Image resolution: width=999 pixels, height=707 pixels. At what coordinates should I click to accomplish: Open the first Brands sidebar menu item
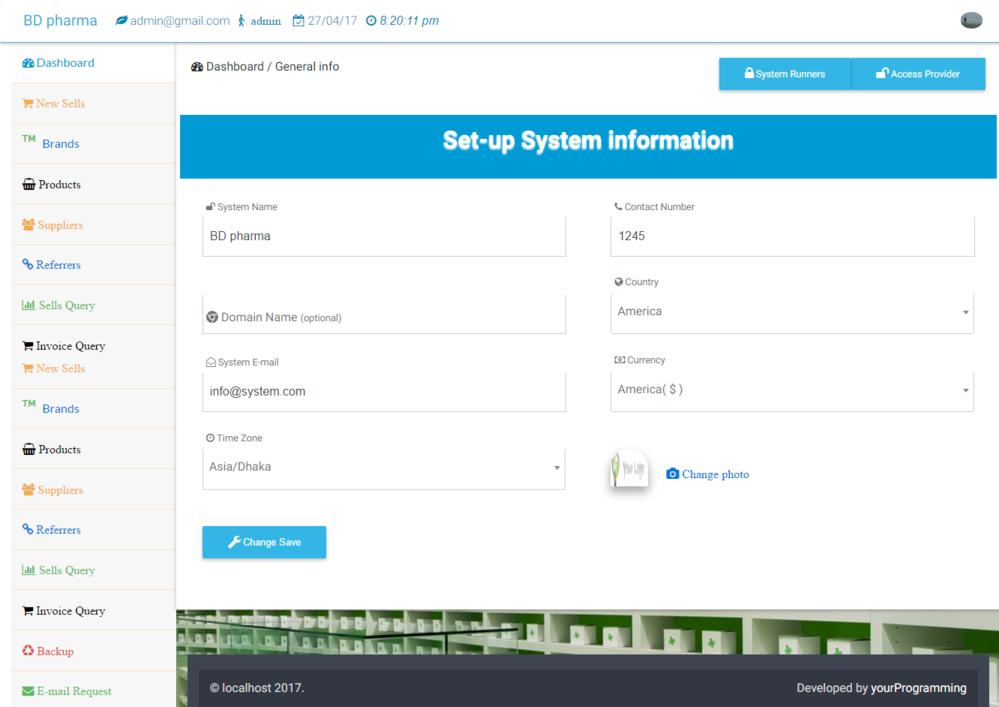pyautogui.click(x=60, y=144)
